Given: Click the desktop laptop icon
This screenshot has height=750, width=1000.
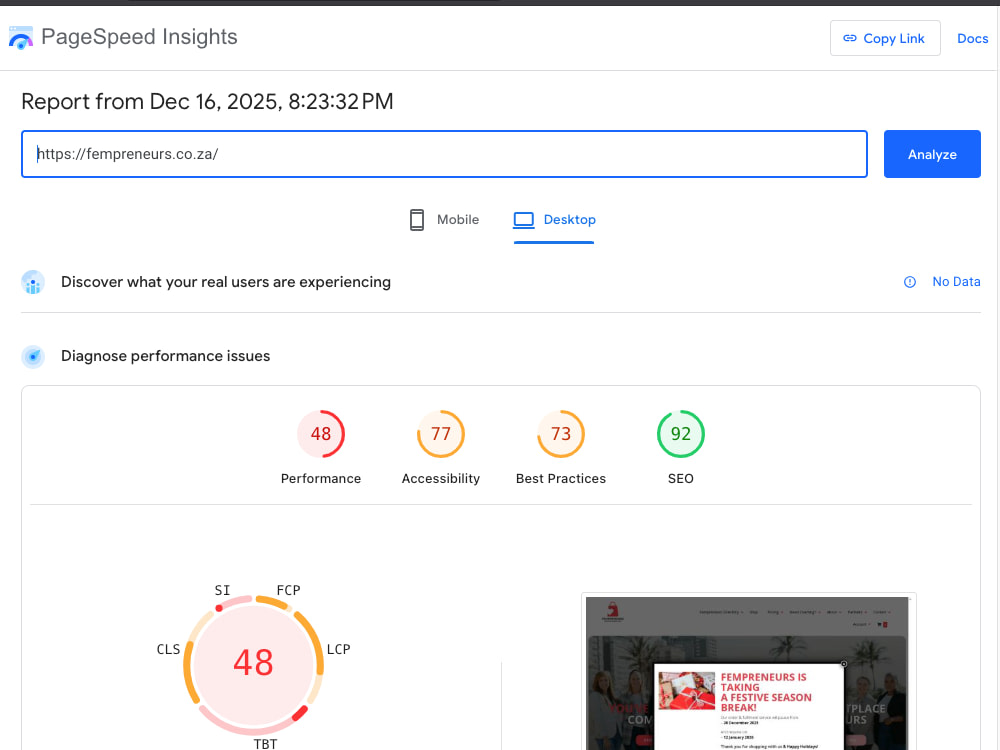Looking at the screenshot, I should 524,220.
